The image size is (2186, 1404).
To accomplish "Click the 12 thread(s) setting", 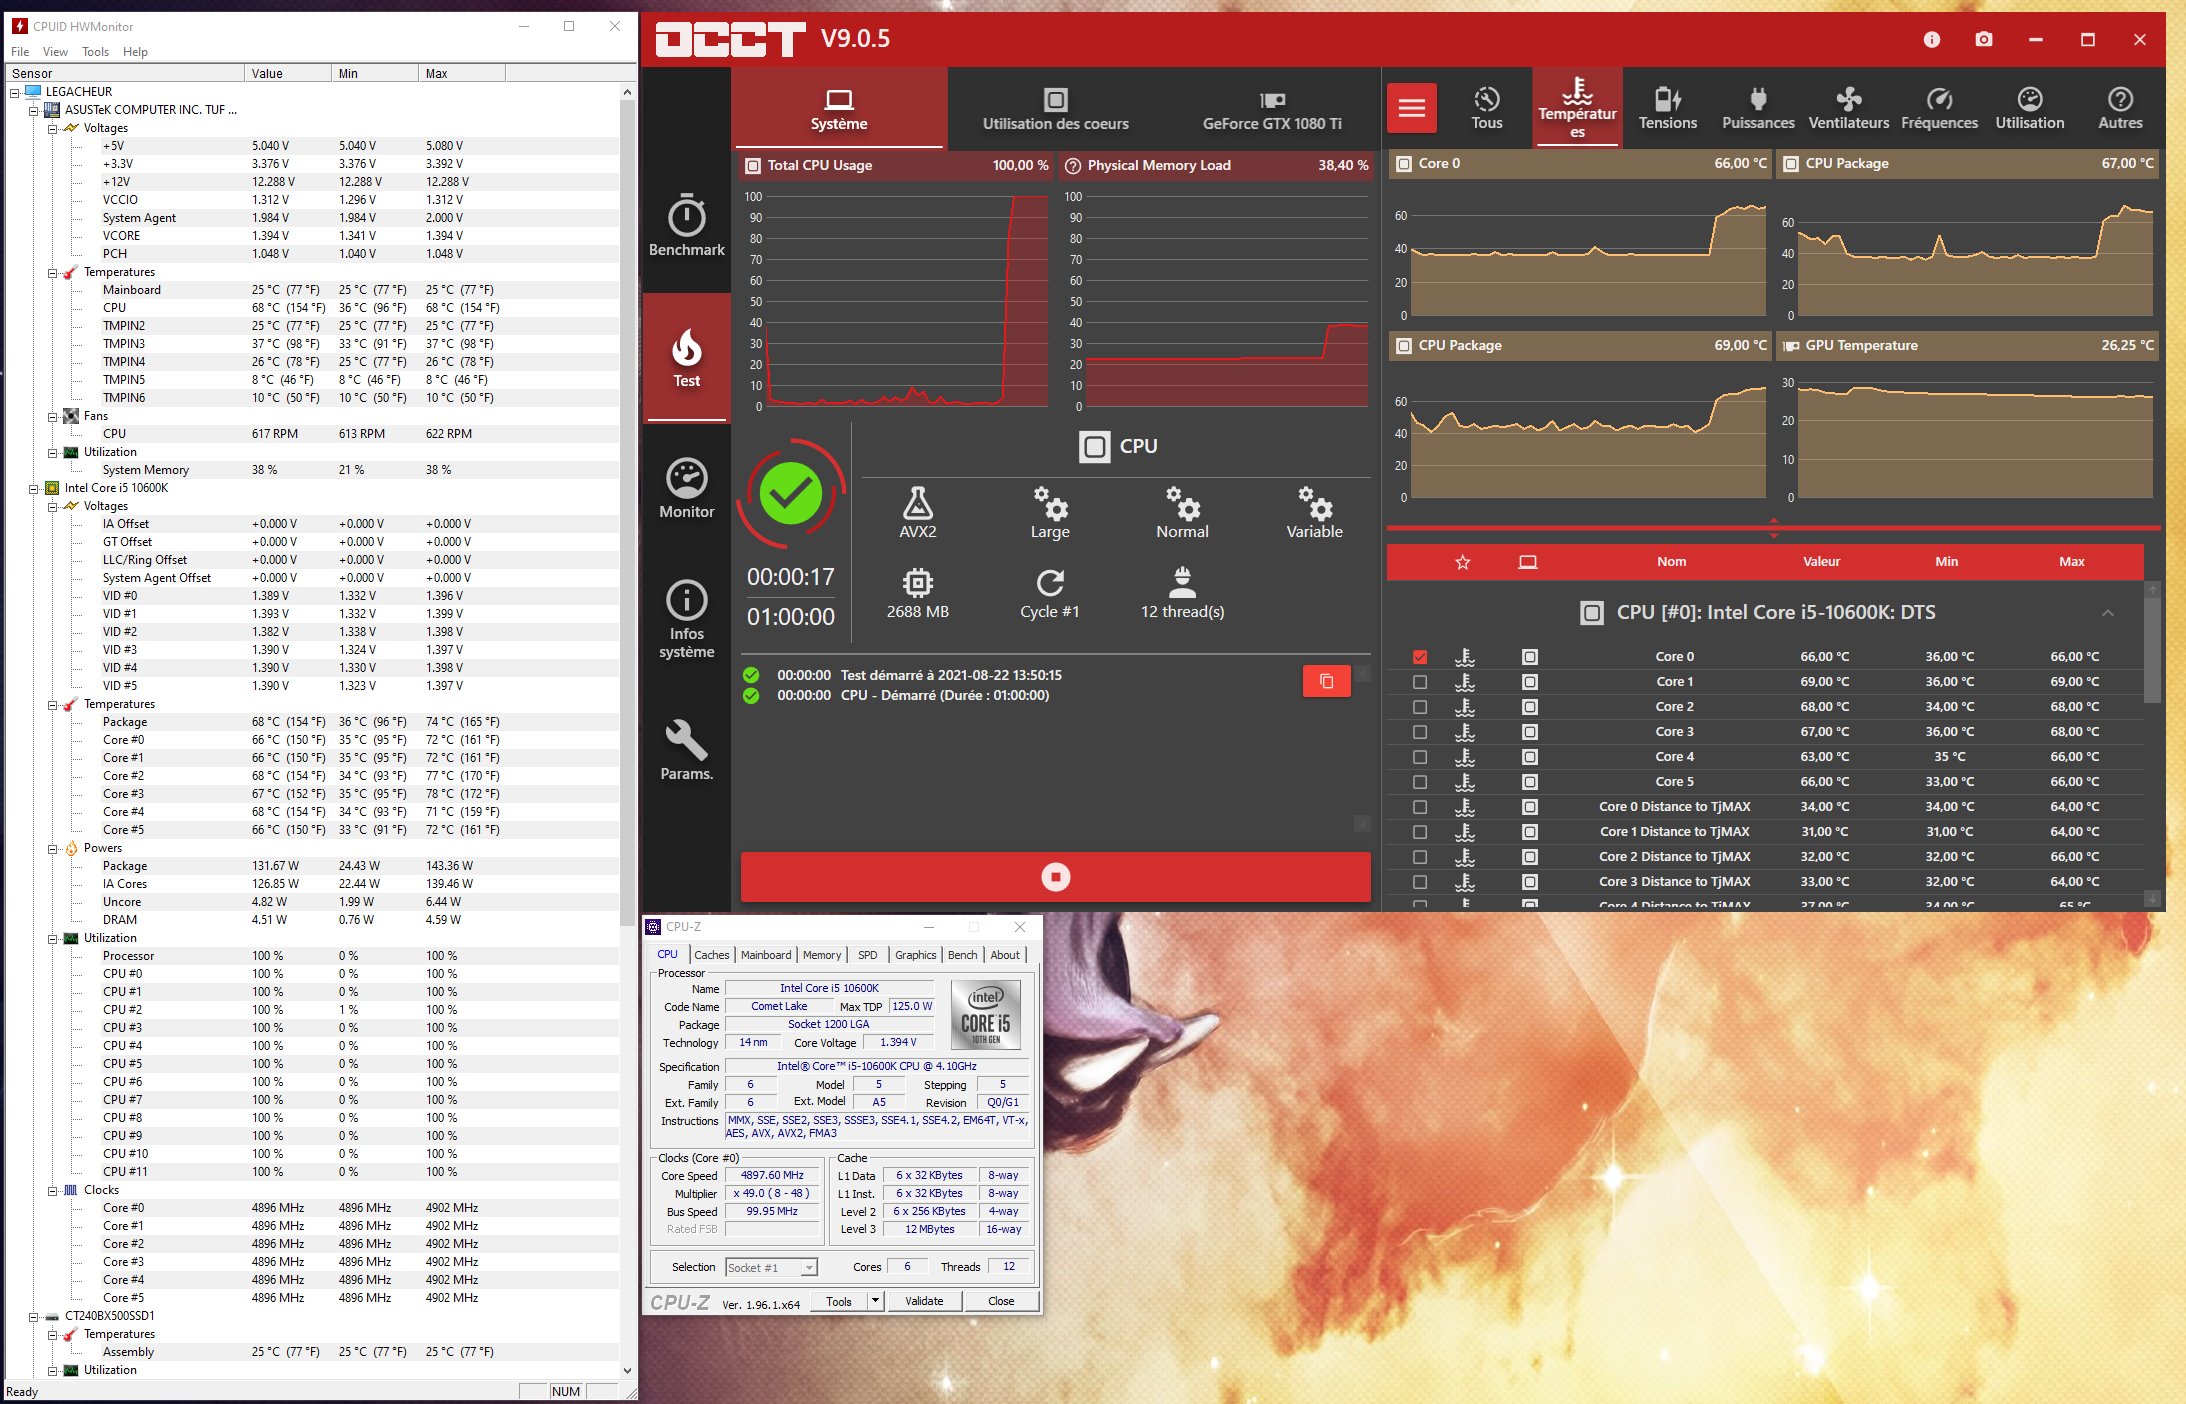I will 1182,593.
